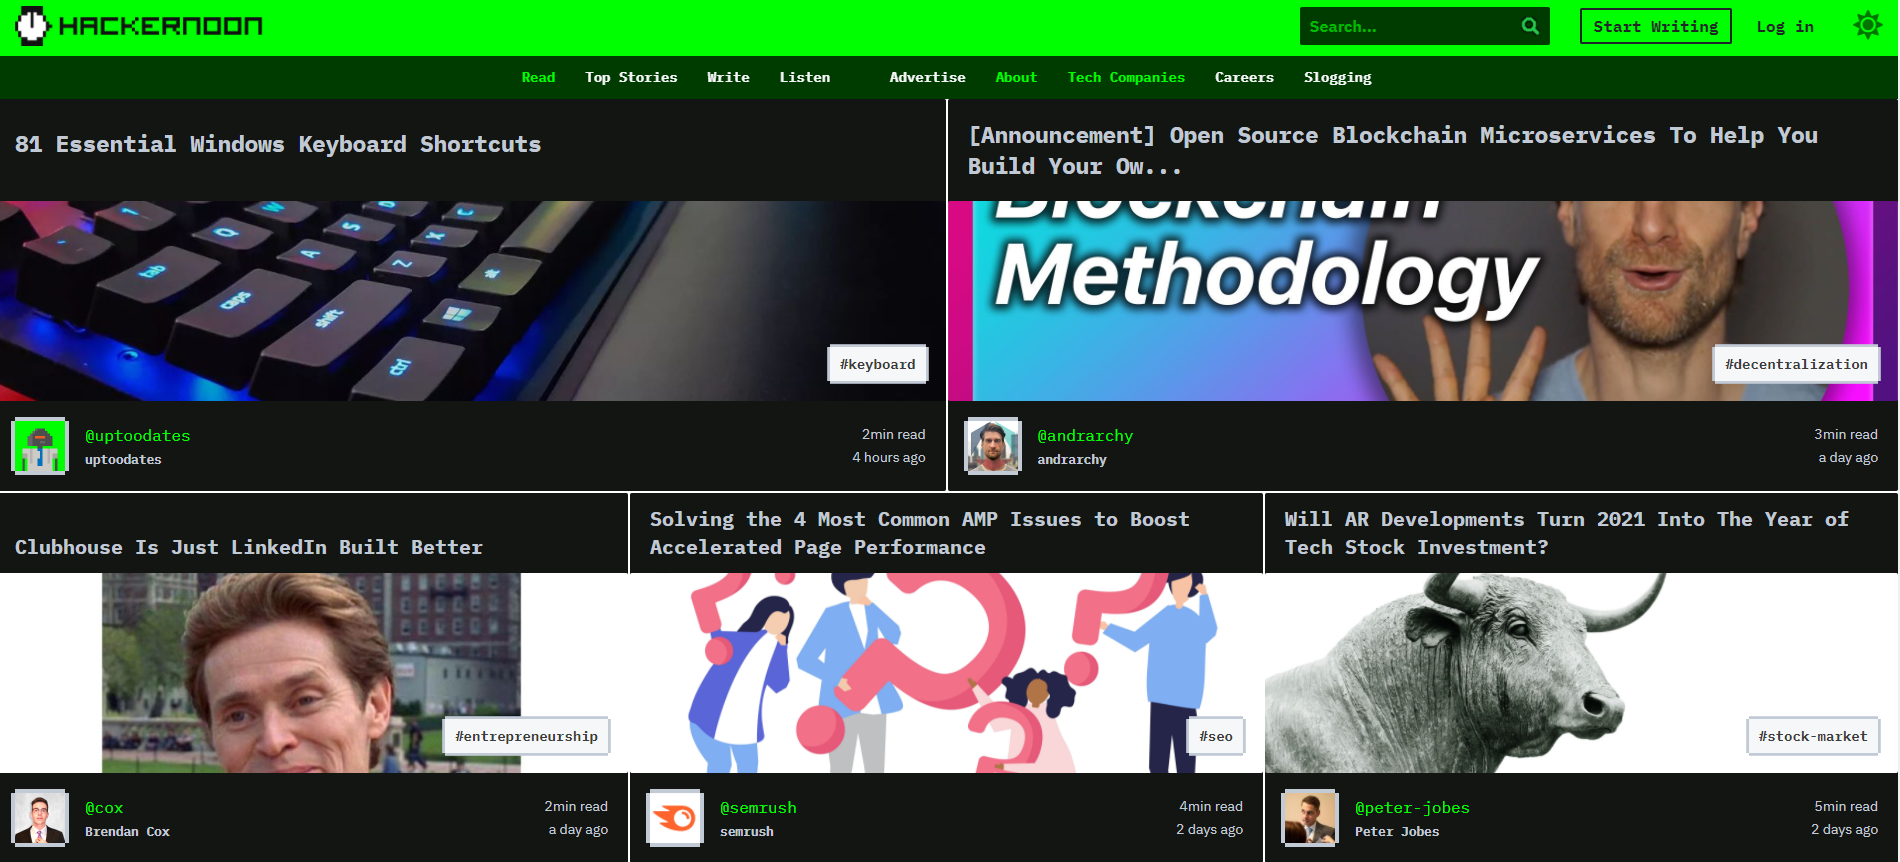This screenshot has width=1900, height=862.
Task: Click the question marks illustration thumbnail
Action: click(947, 673)
